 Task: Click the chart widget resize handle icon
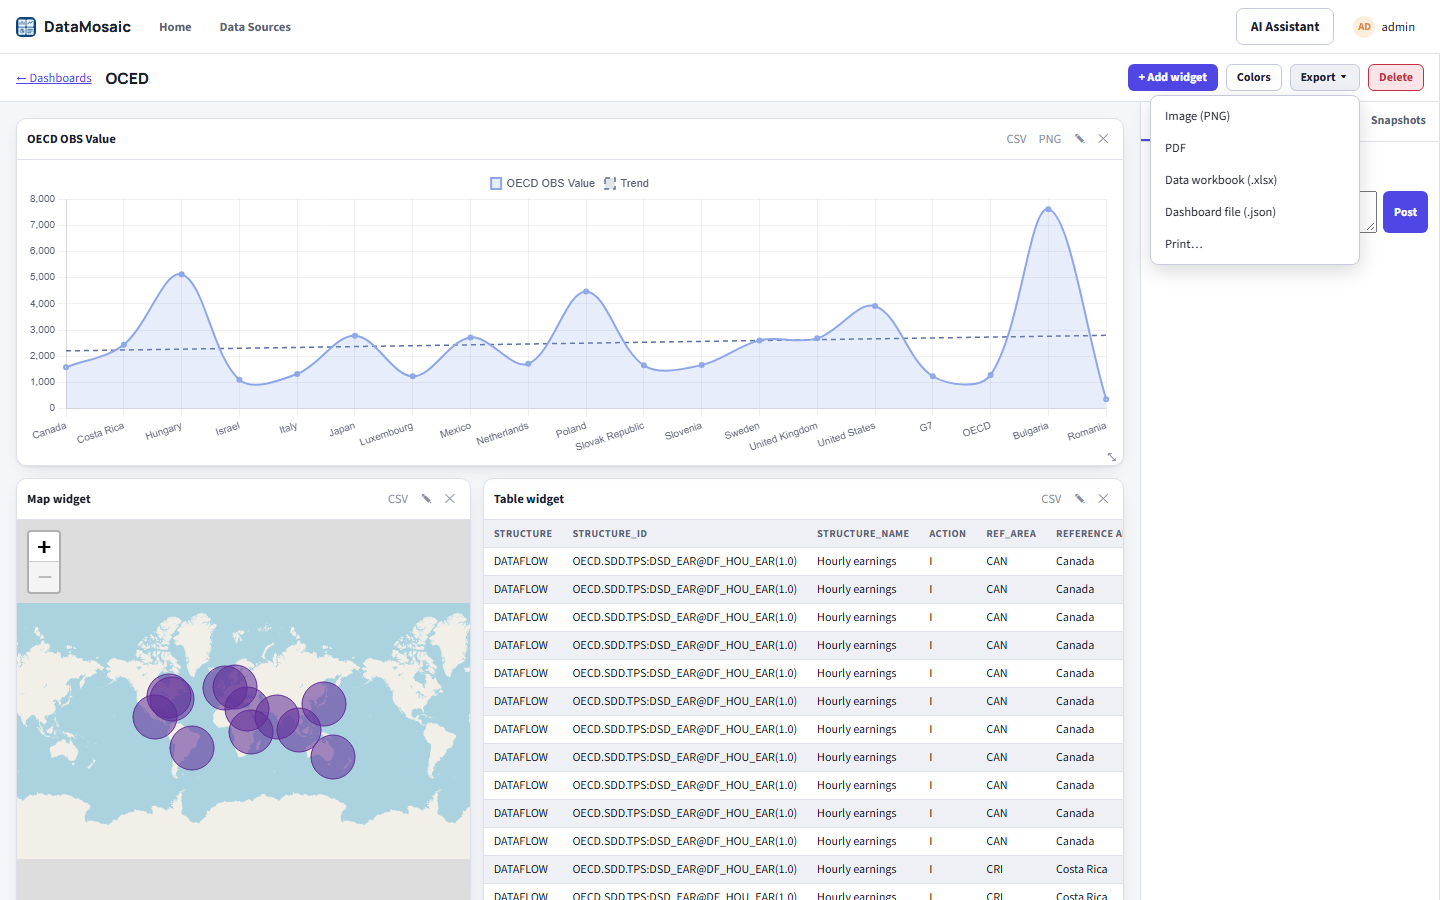coord(1111,457)
